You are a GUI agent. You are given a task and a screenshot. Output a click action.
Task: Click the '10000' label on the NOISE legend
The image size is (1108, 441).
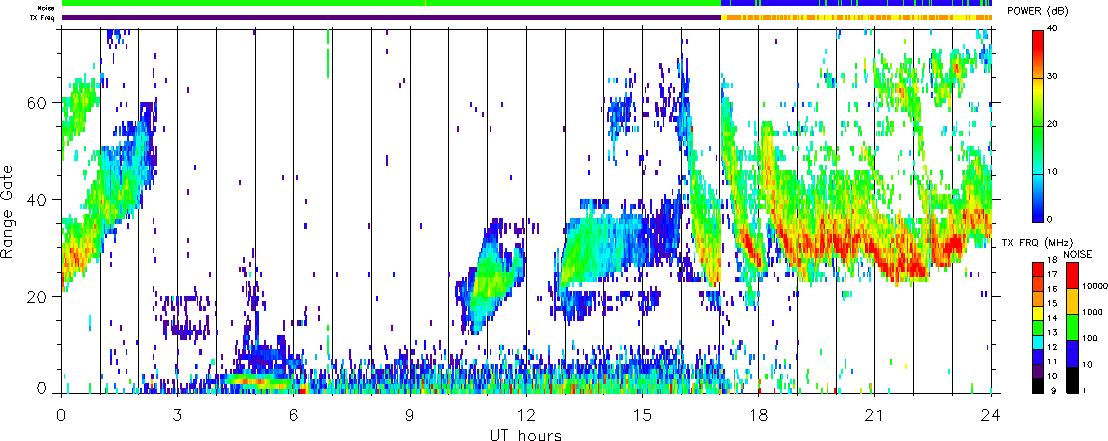1095,286
